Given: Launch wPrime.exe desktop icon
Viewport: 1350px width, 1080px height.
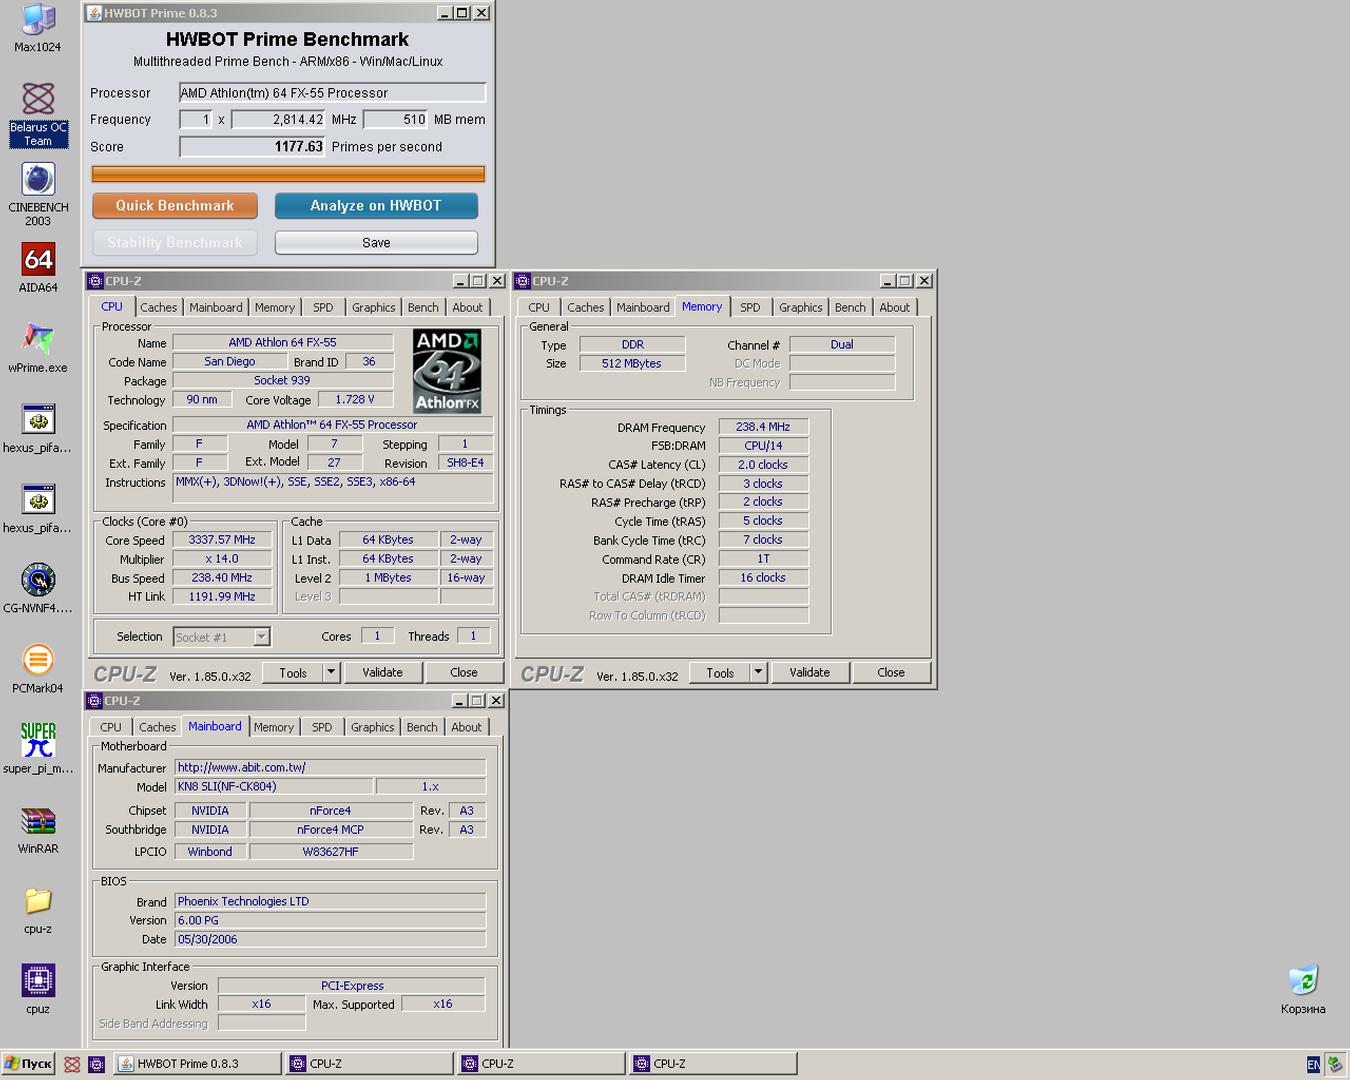Looking at the screenshot, I should coord(38,348).
